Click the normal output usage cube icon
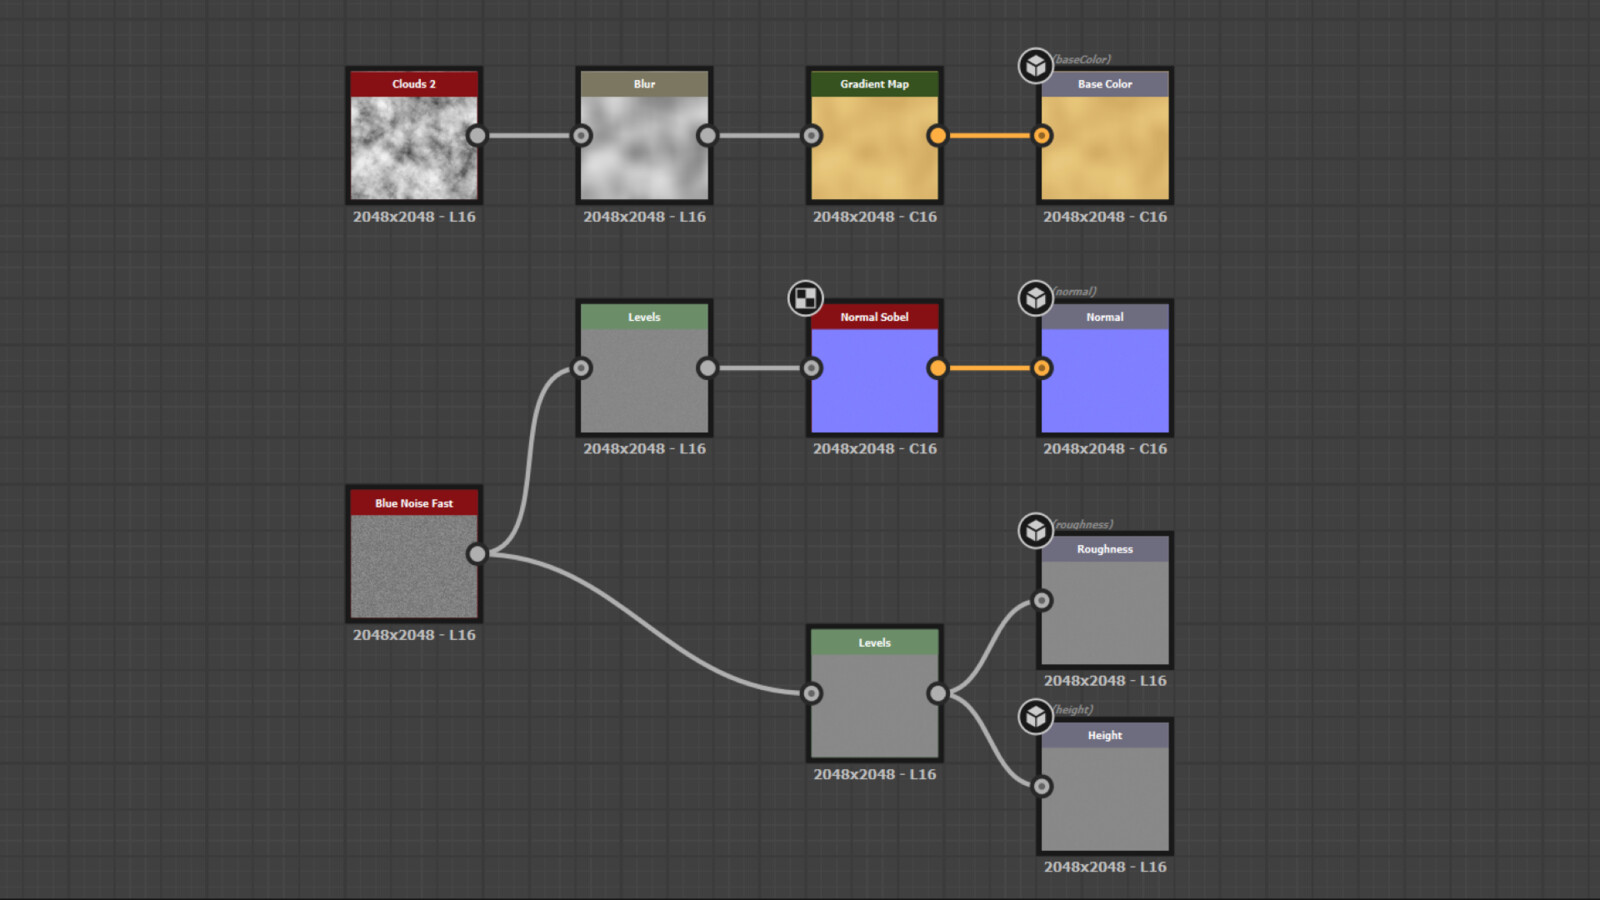1600x900 pixels. tap(1036, 298)
